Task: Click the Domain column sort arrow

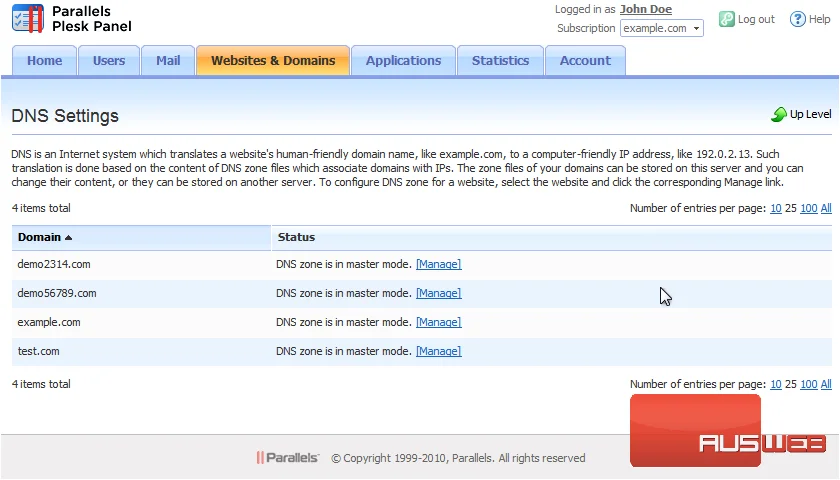Action: (x=69, y=237)
